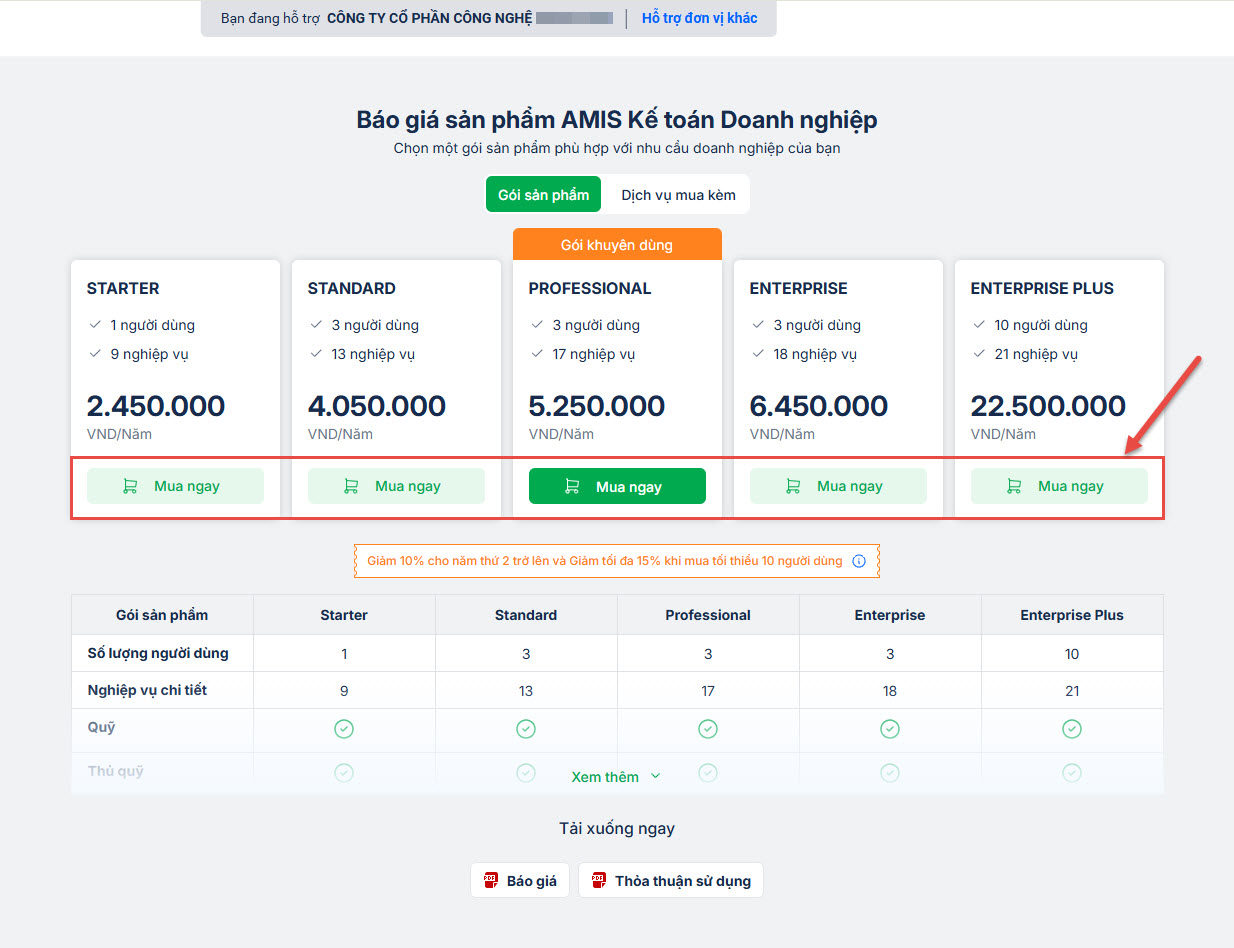Click the 6.450.000 price
The image size is (1234, 948).
pyautogui.click(x=819, y=406)
